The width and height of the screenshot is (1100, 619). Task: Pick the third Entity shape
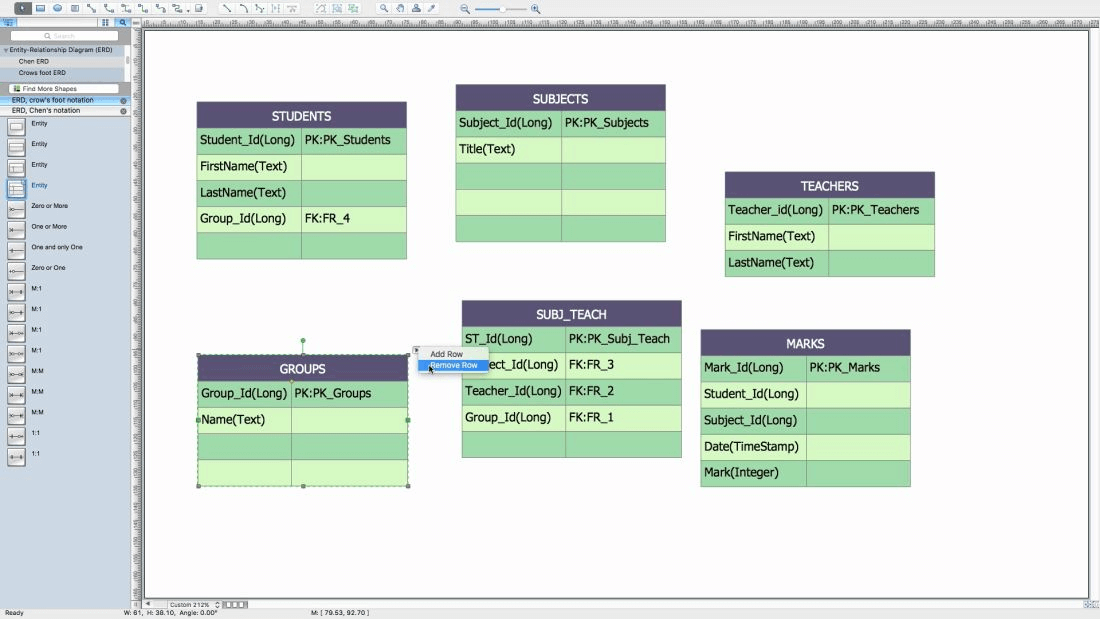[x=16, y=168]
